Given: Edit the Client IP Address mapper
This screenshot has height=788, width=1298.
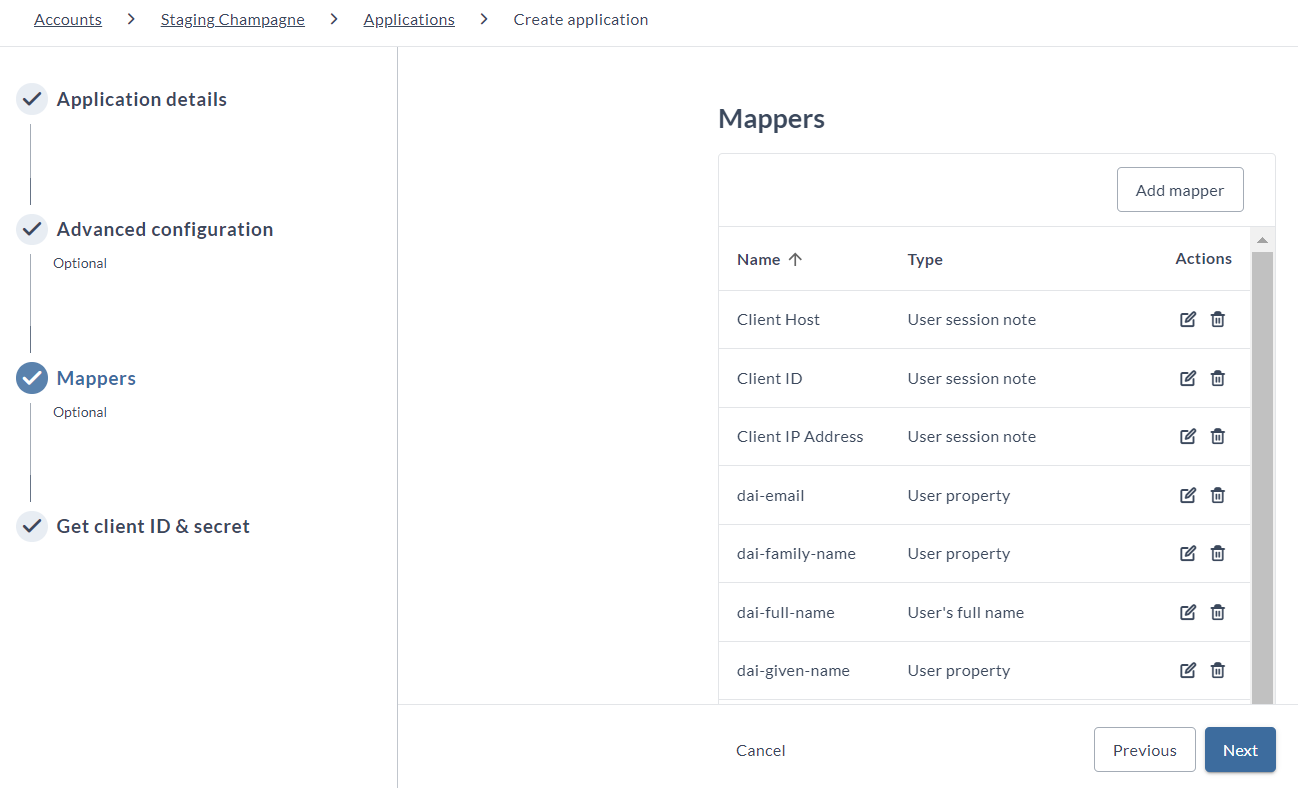Looking at the screenshot, I should coord(1188,436).
